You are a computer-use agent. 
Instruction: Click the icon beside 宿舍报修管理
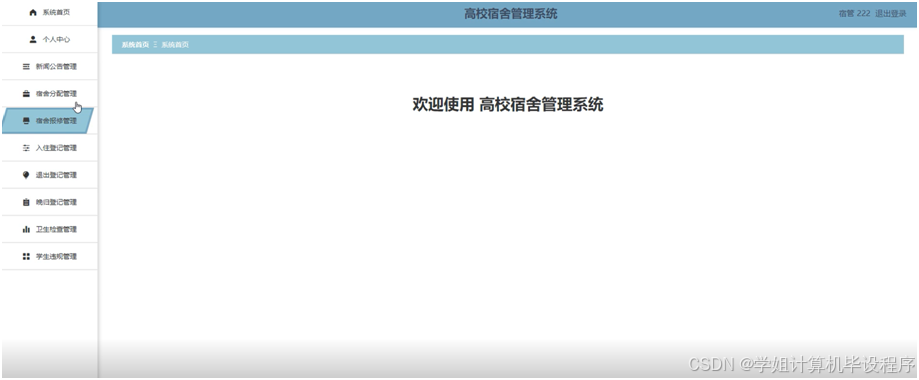(26, 121)
